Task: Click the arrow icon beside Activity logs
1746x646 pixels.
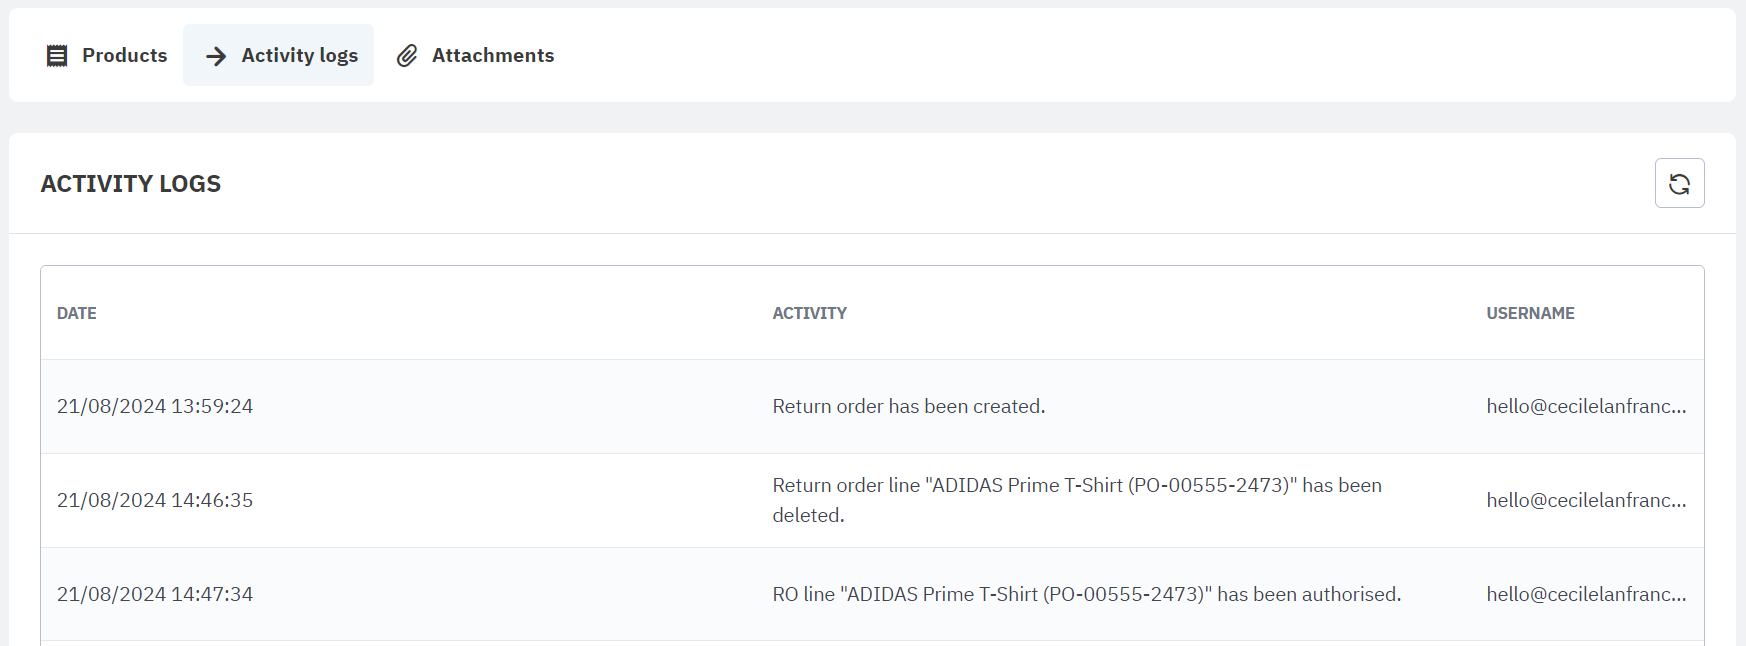Action: tap(216, 56)
